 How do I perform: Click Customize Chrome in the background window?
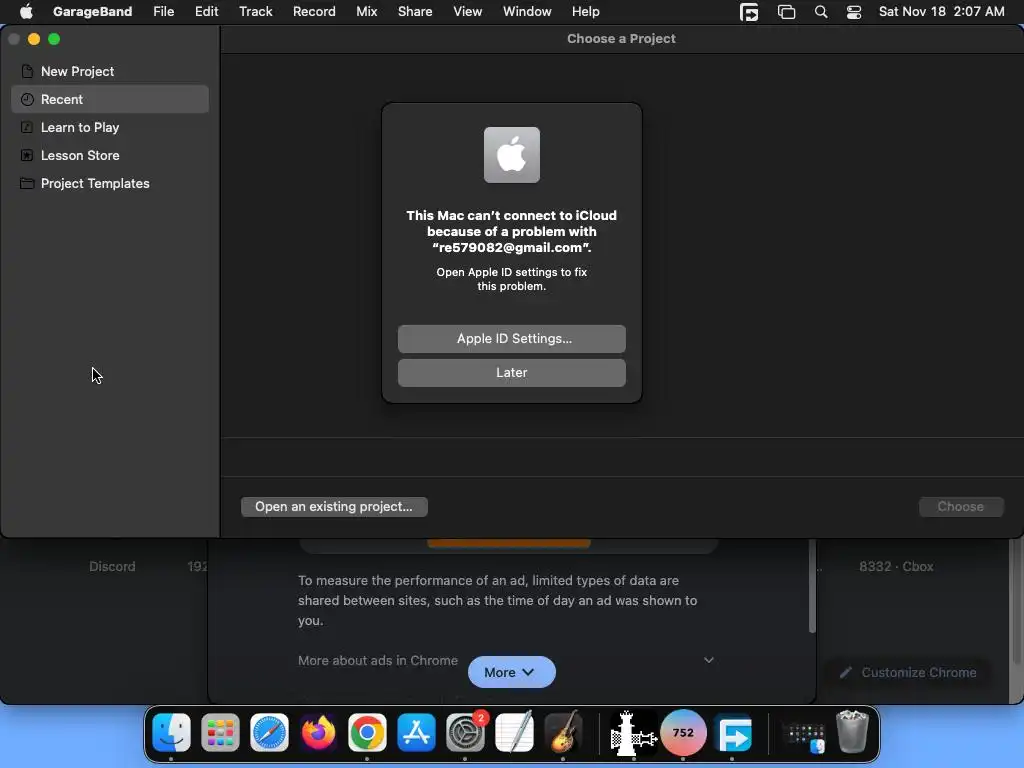907,673
